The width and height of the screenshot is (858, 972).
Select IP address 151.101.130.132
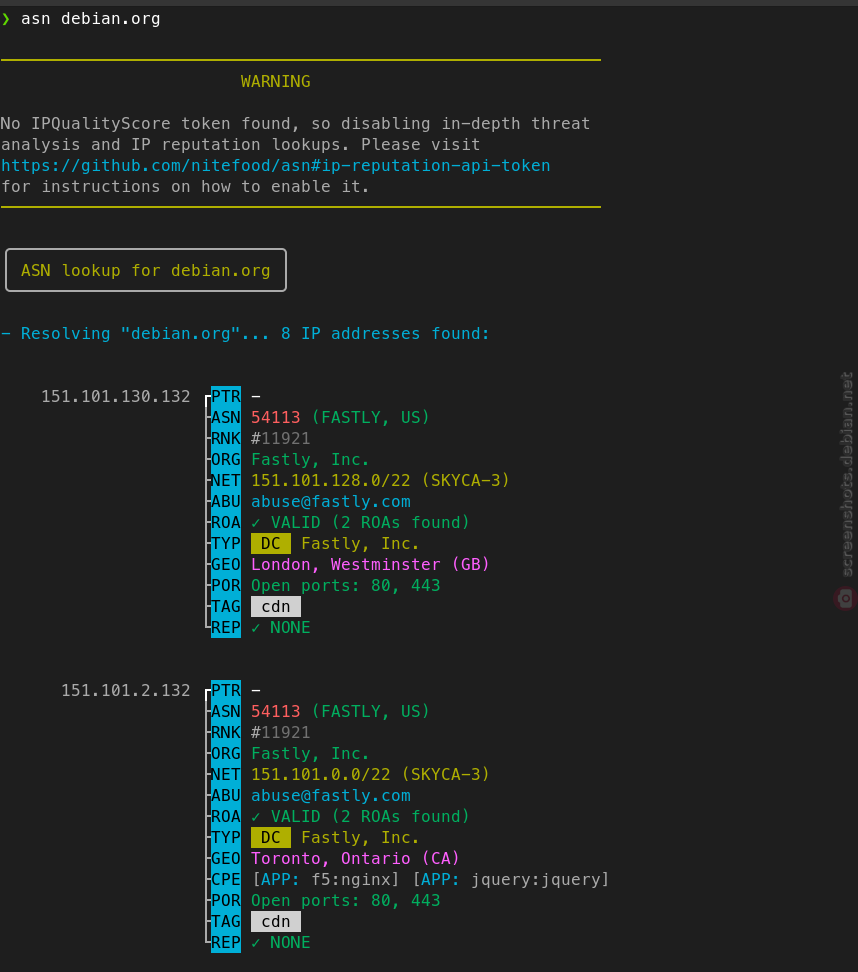(115, 397)
